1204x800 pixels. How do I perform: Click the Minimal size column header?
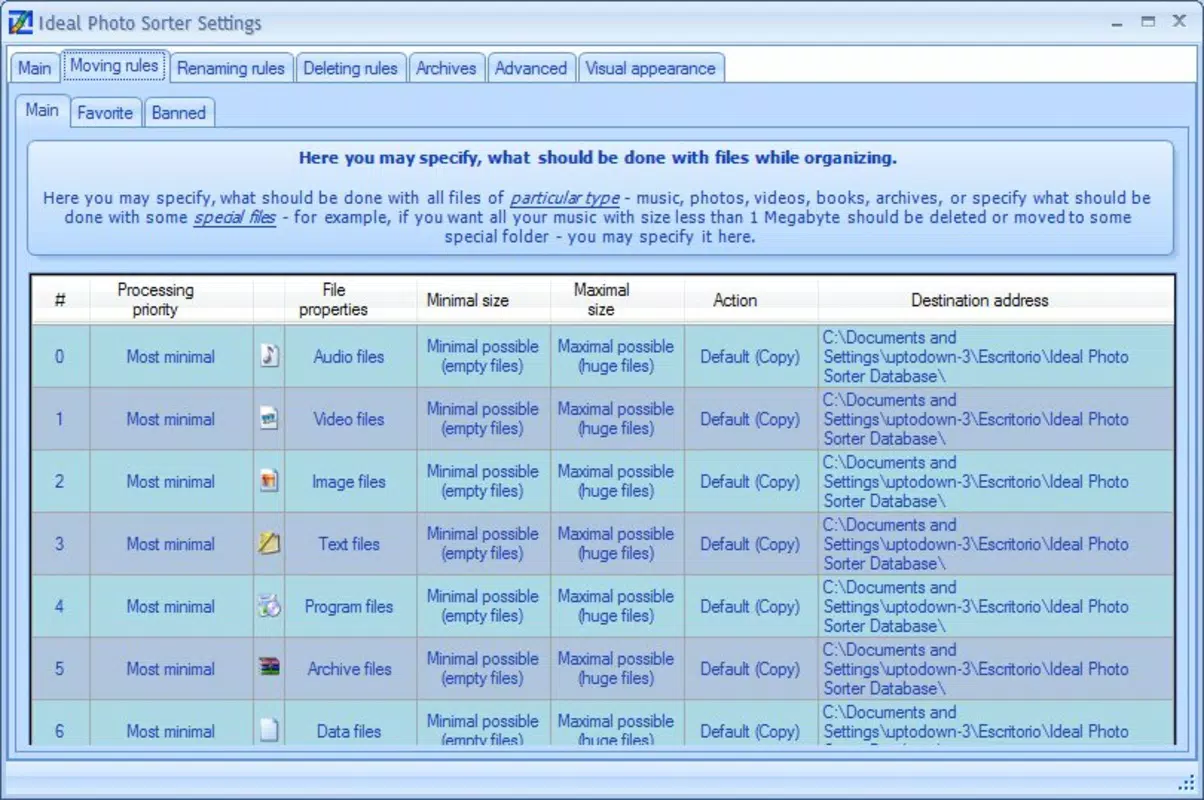click(x=483, y=300)
